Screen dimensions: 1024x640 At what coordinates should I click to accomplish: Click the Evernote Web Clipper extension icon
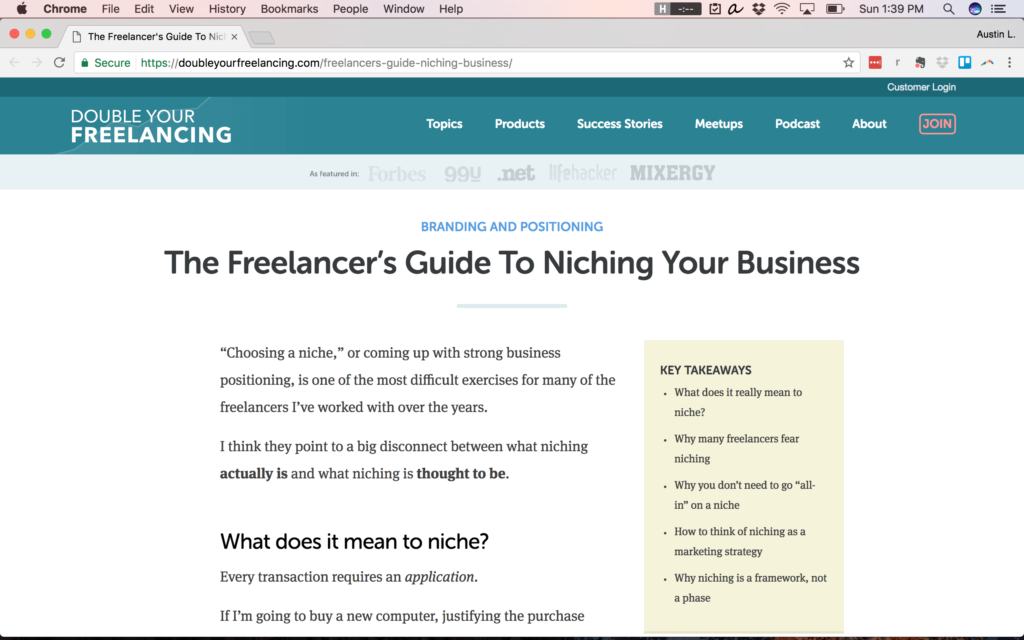(x=919, y=62)
